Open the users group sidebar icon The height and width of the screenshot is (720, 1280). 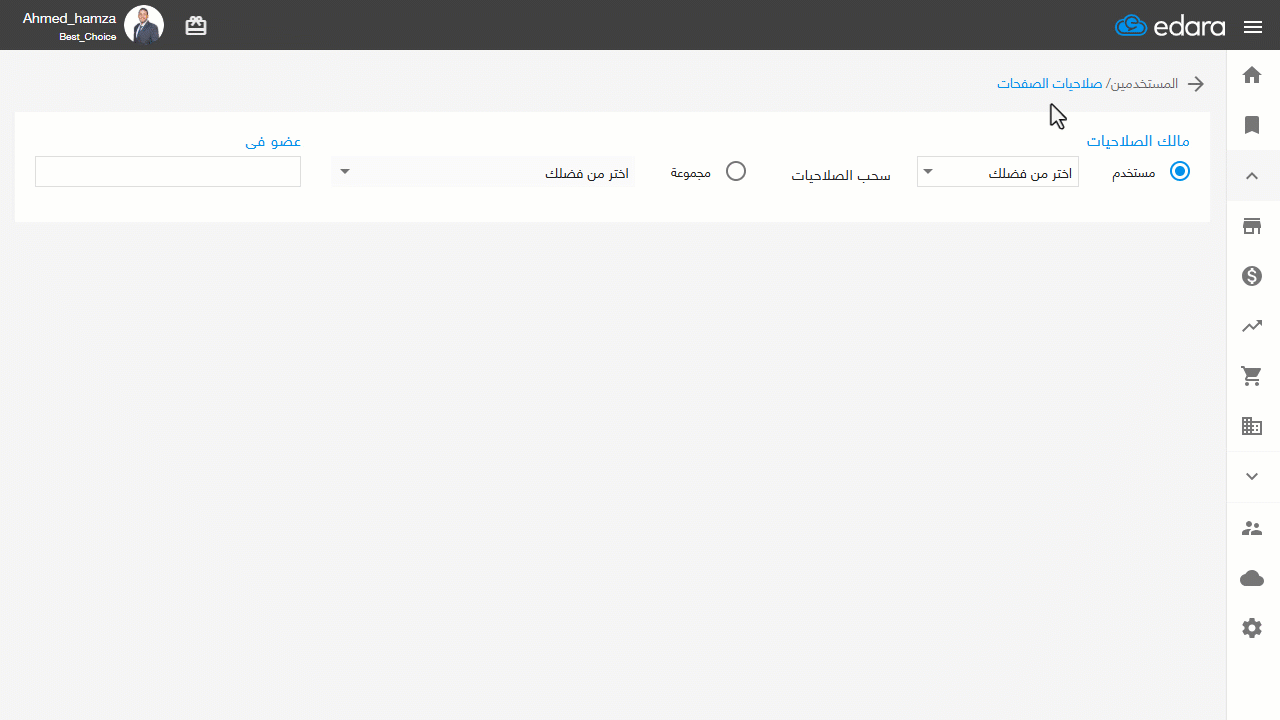[x=1252, y=528]
